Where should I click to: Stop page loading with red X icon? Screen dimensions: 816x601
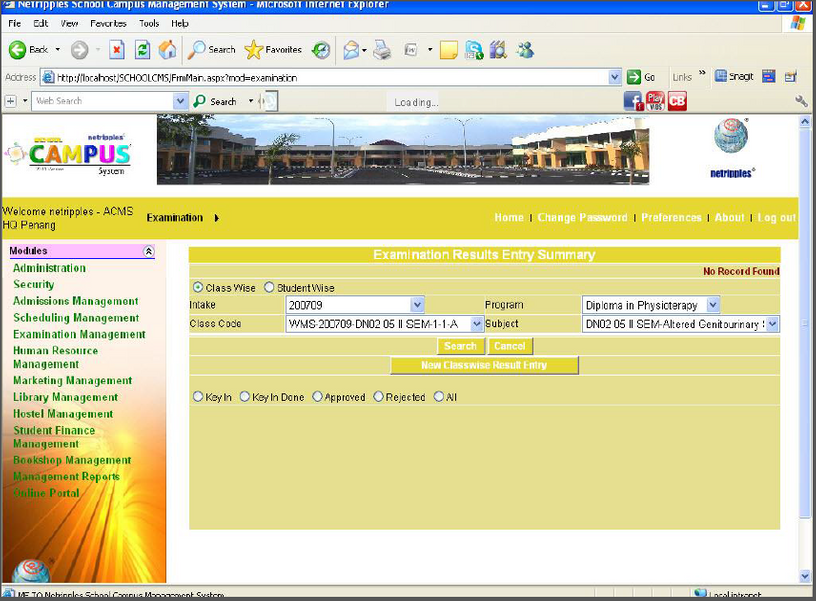(x=117, y=50)
